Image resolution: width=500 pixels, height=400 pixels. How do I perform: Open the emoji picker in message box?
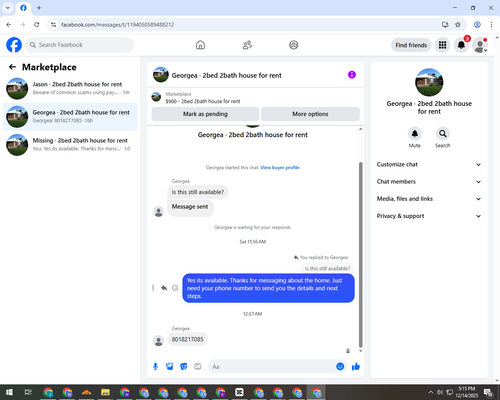[340, 367]
